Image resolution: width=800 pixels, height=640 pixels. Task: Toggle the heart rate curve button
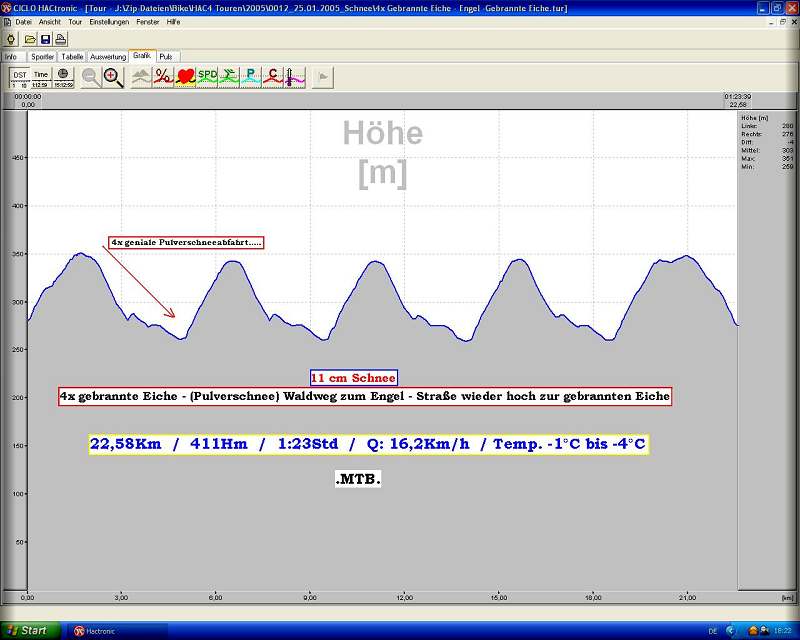(185, 77)
